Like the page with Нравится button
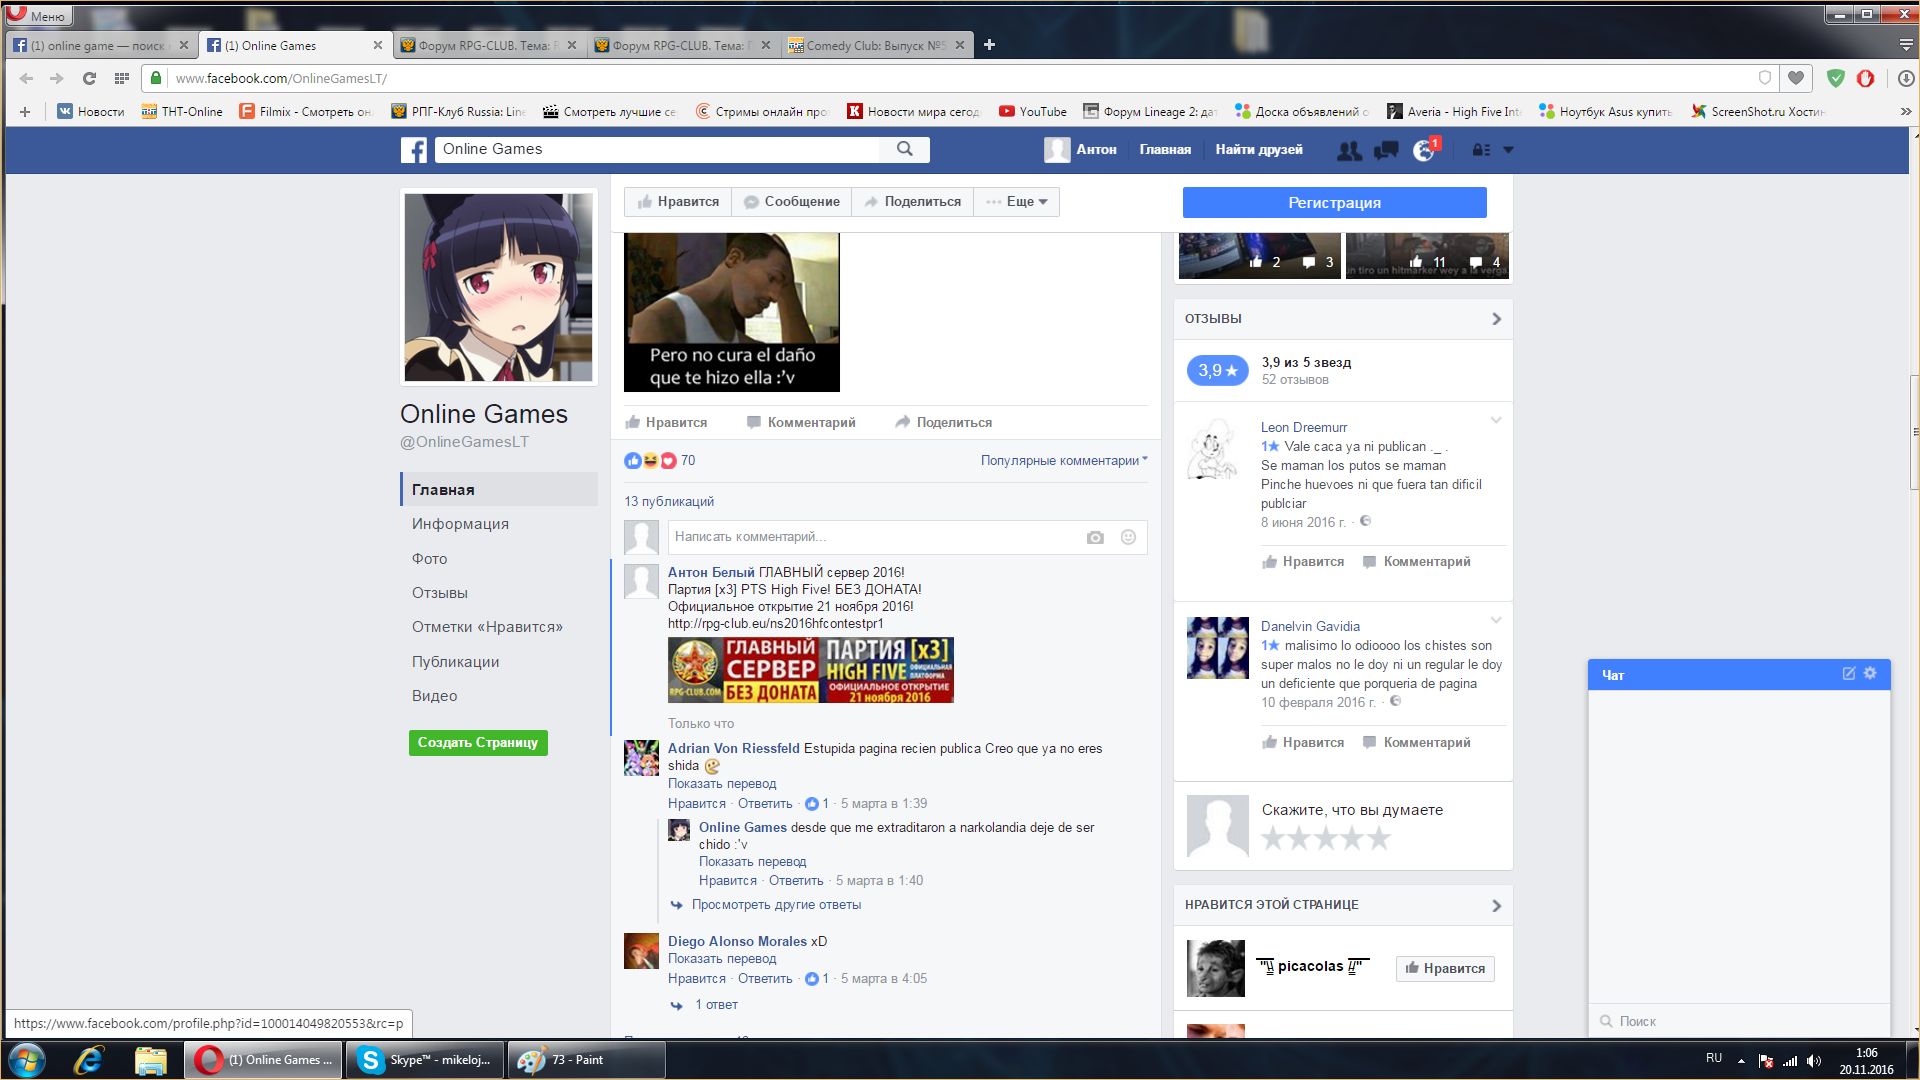The image size is (1920, 1080). 678,202
